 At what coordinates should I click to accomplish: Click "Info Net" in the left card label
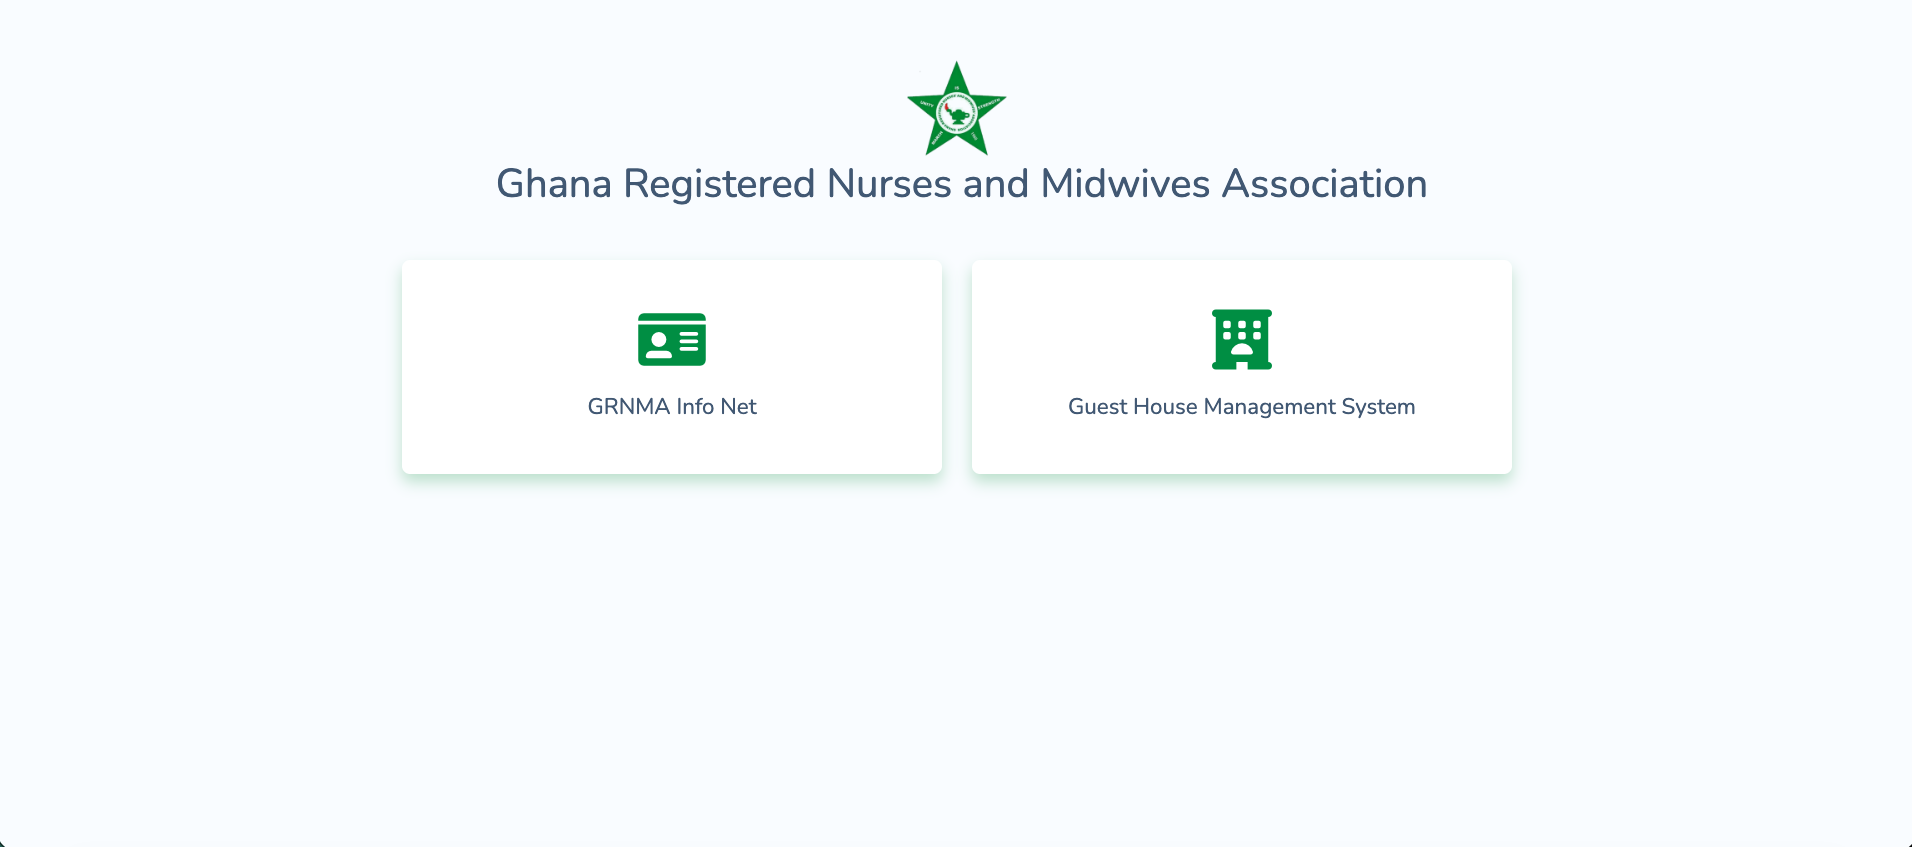pos(716,407)
